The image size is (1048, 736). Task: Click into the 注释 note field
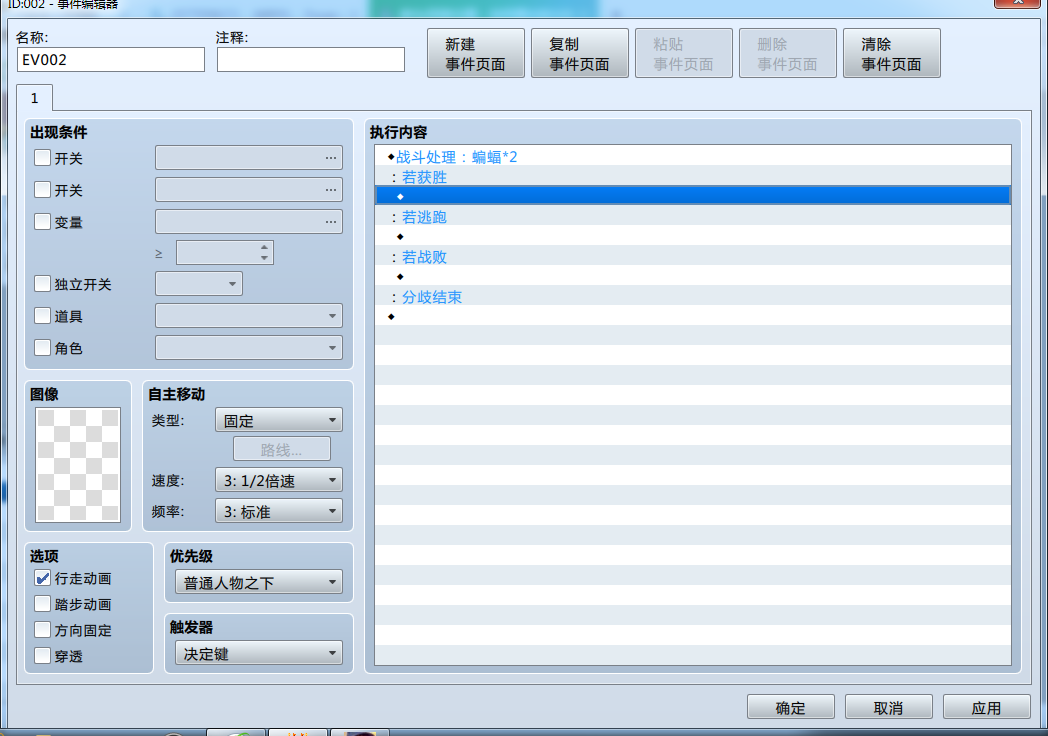(311, 59)
